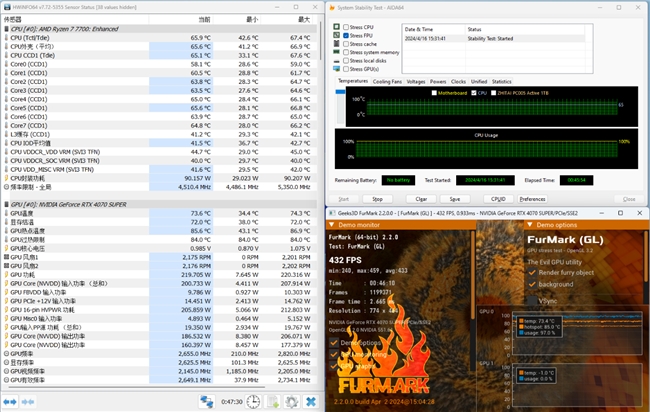Stop the AIDA64 stability test
Viewport: 650px width, 412px height.
pos(377,199)
